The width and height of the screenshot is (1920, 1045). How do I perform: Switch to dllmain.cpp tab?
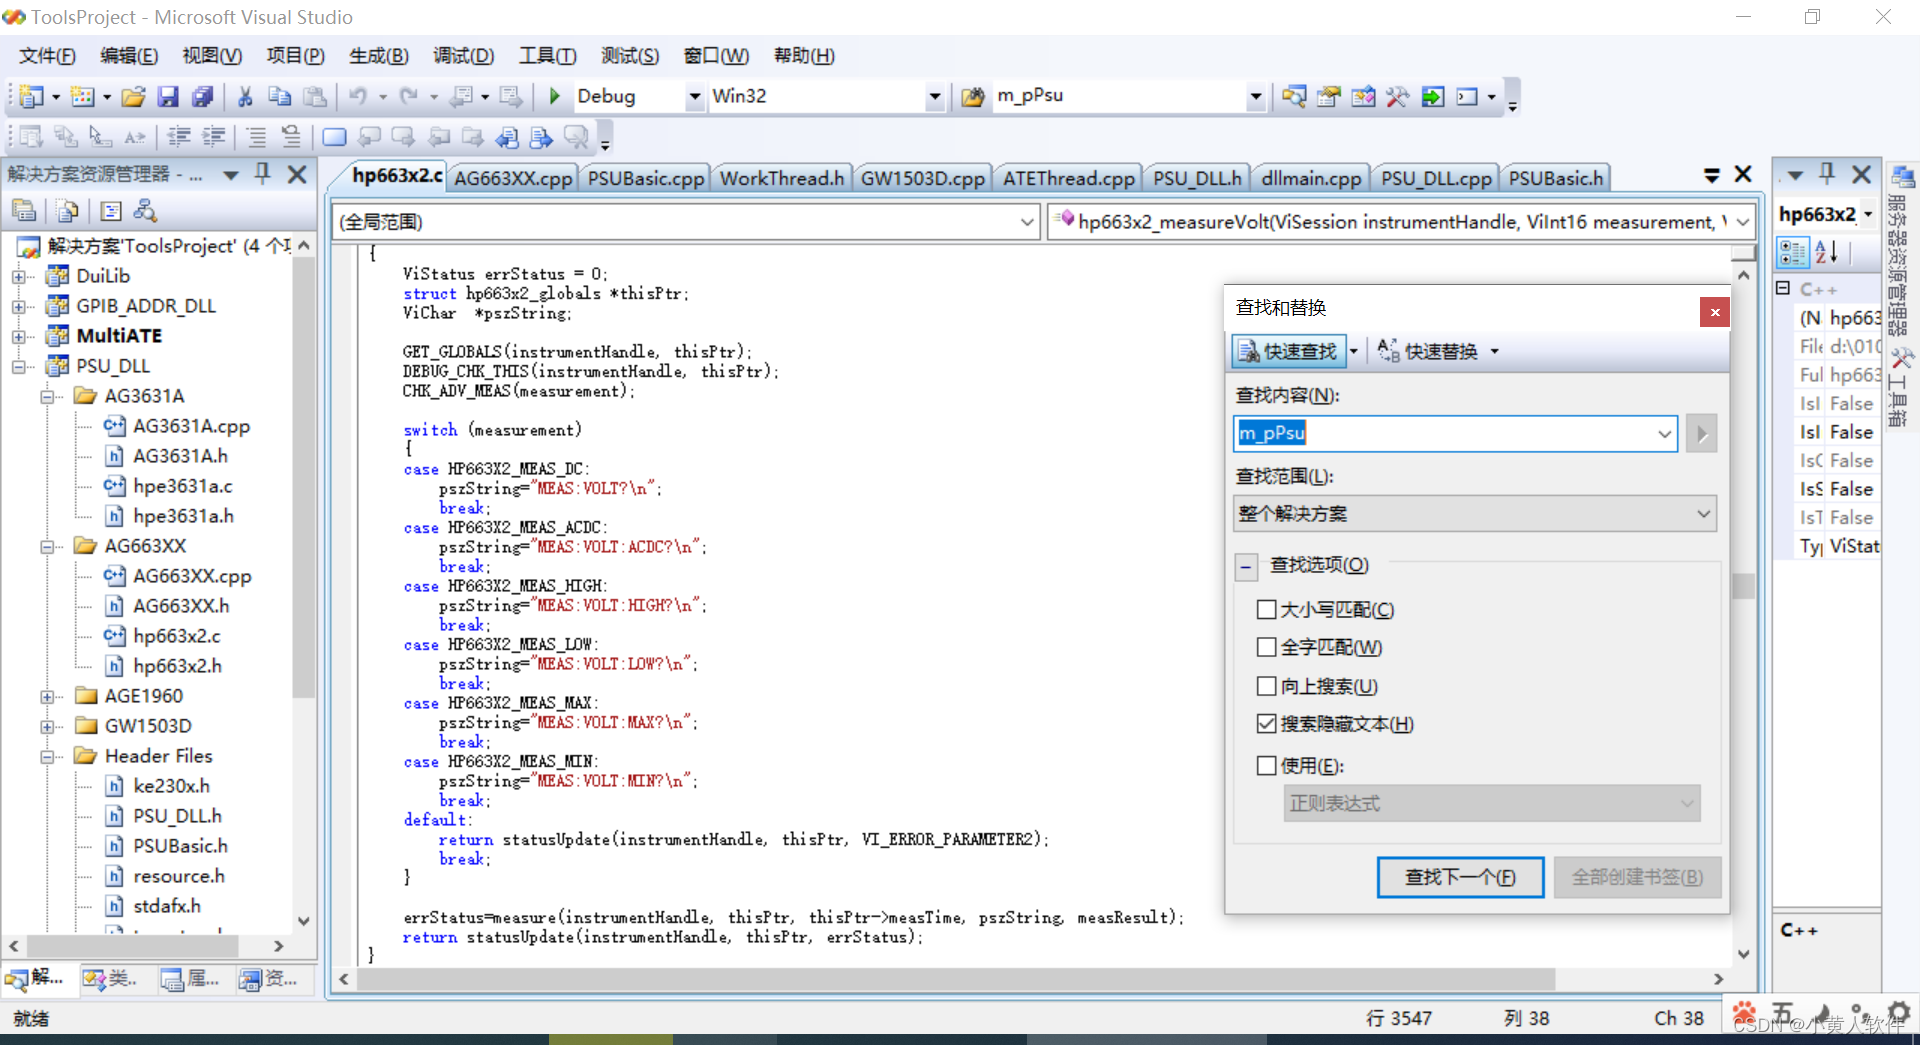pos(1311,178)
